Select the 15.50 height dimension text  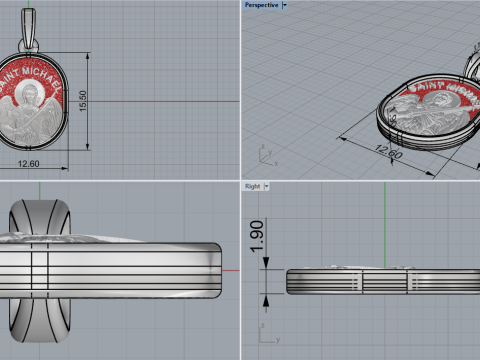(x=83, y=101)
